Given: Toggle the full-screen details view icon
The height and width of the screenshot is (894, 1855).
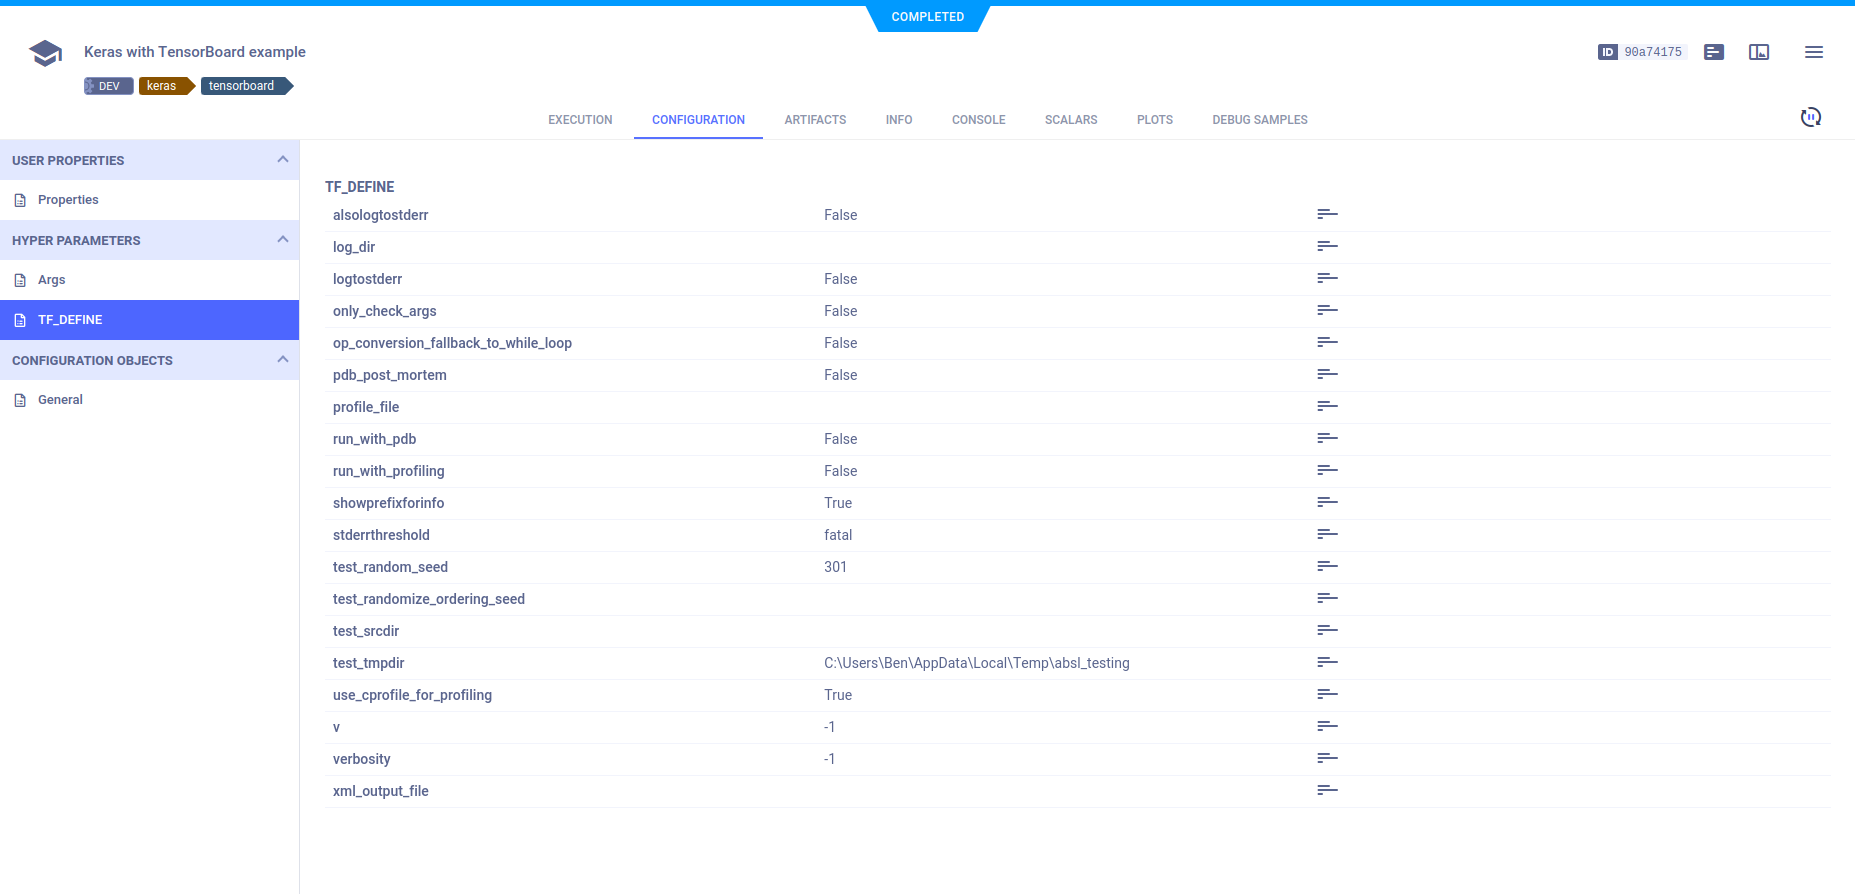Looking at the screenshot, I should 1758,52.
